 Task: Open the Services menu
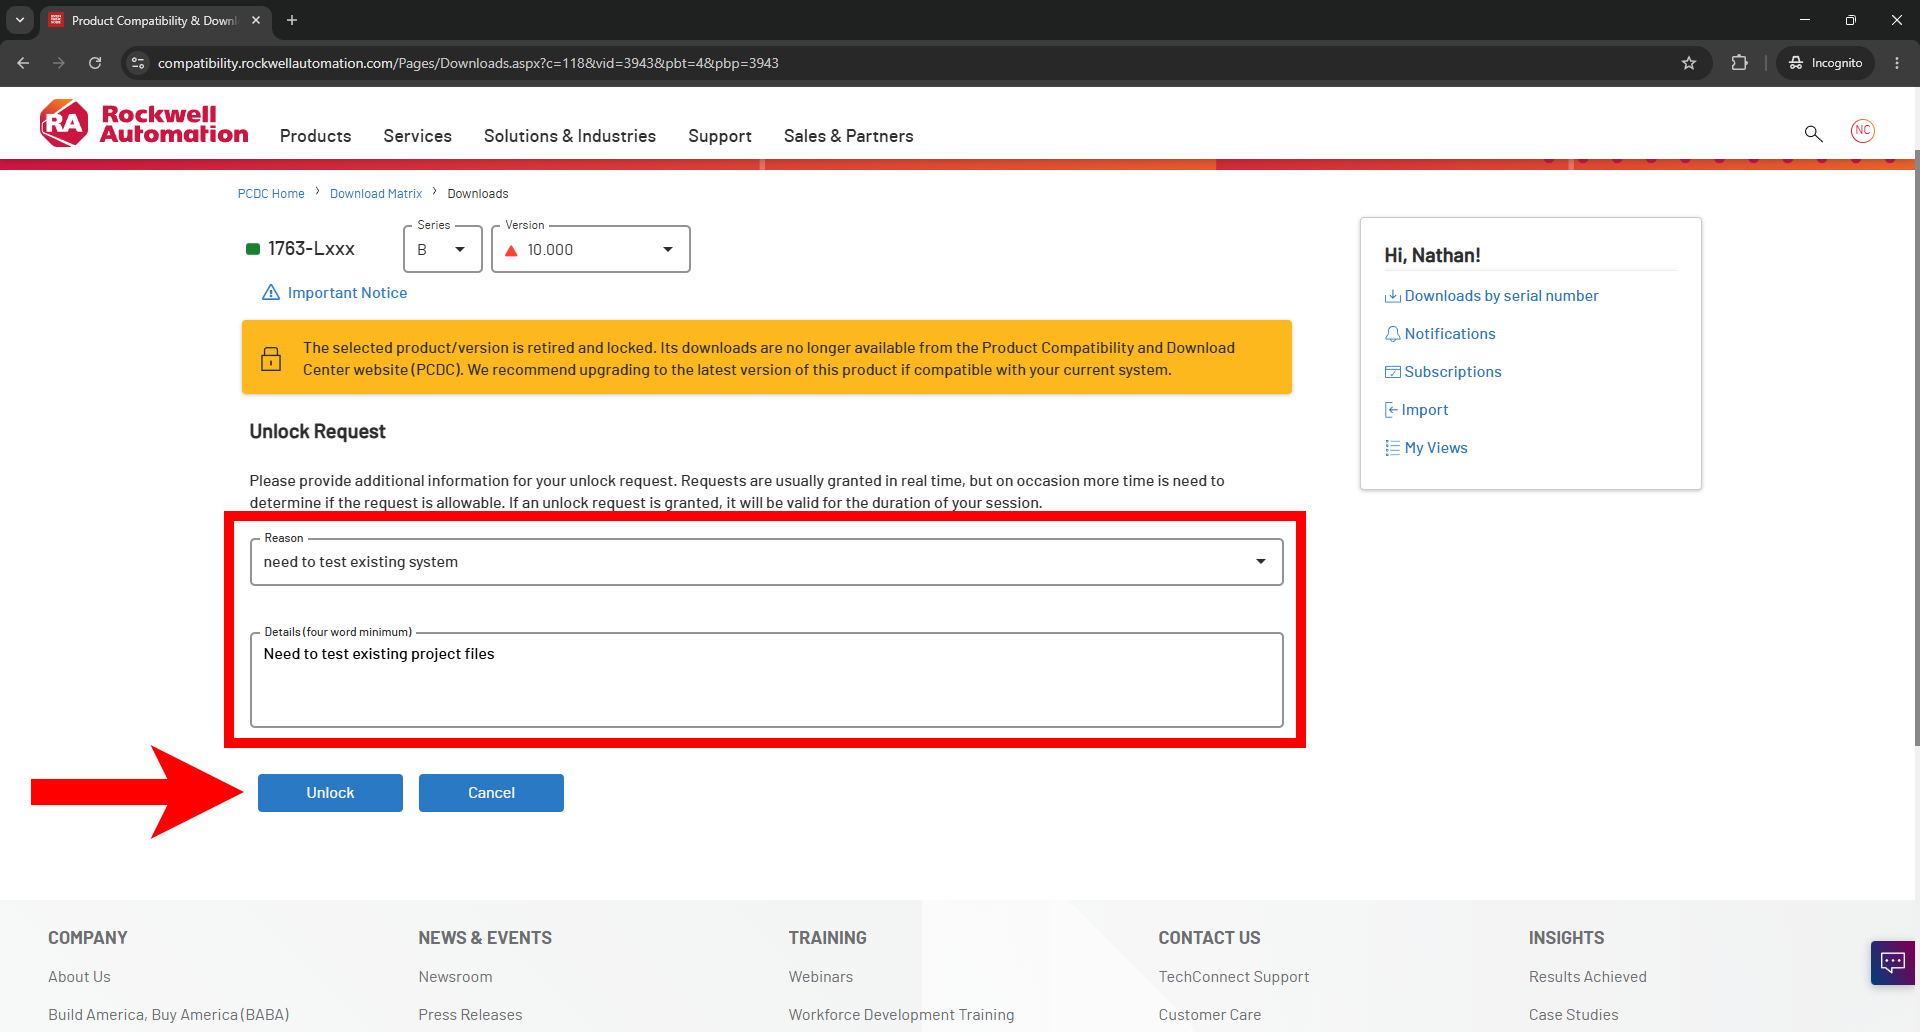tap(417, 136)
